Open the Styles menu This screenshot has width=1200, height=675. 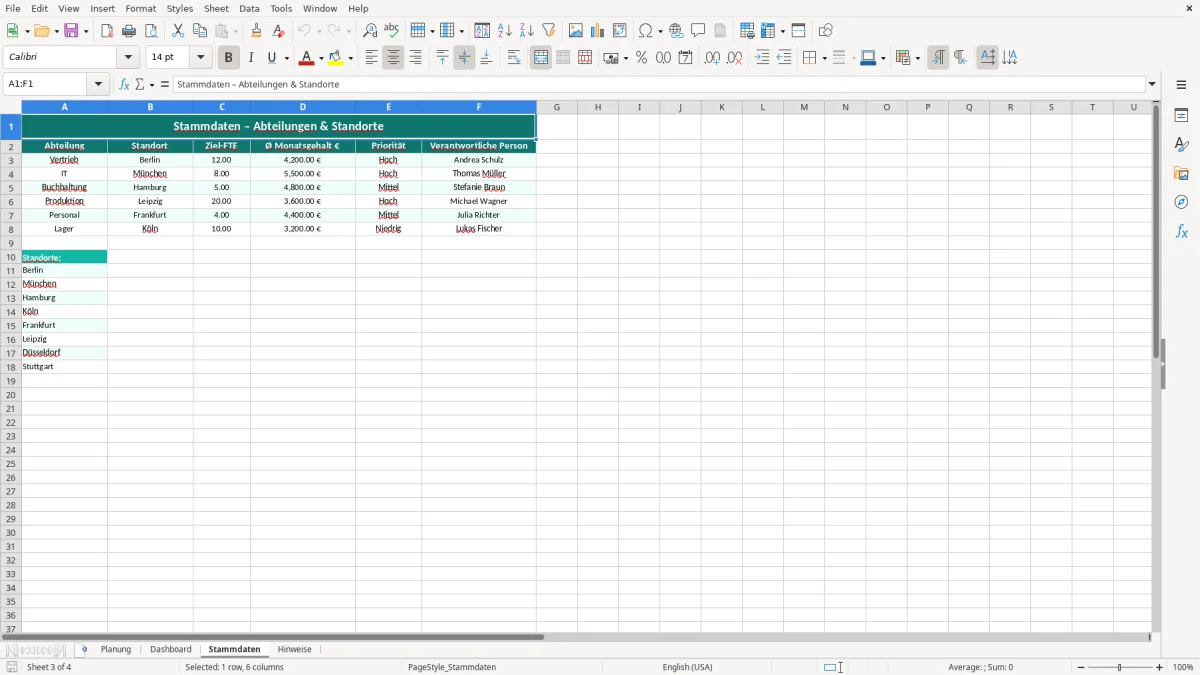(180, 8)
